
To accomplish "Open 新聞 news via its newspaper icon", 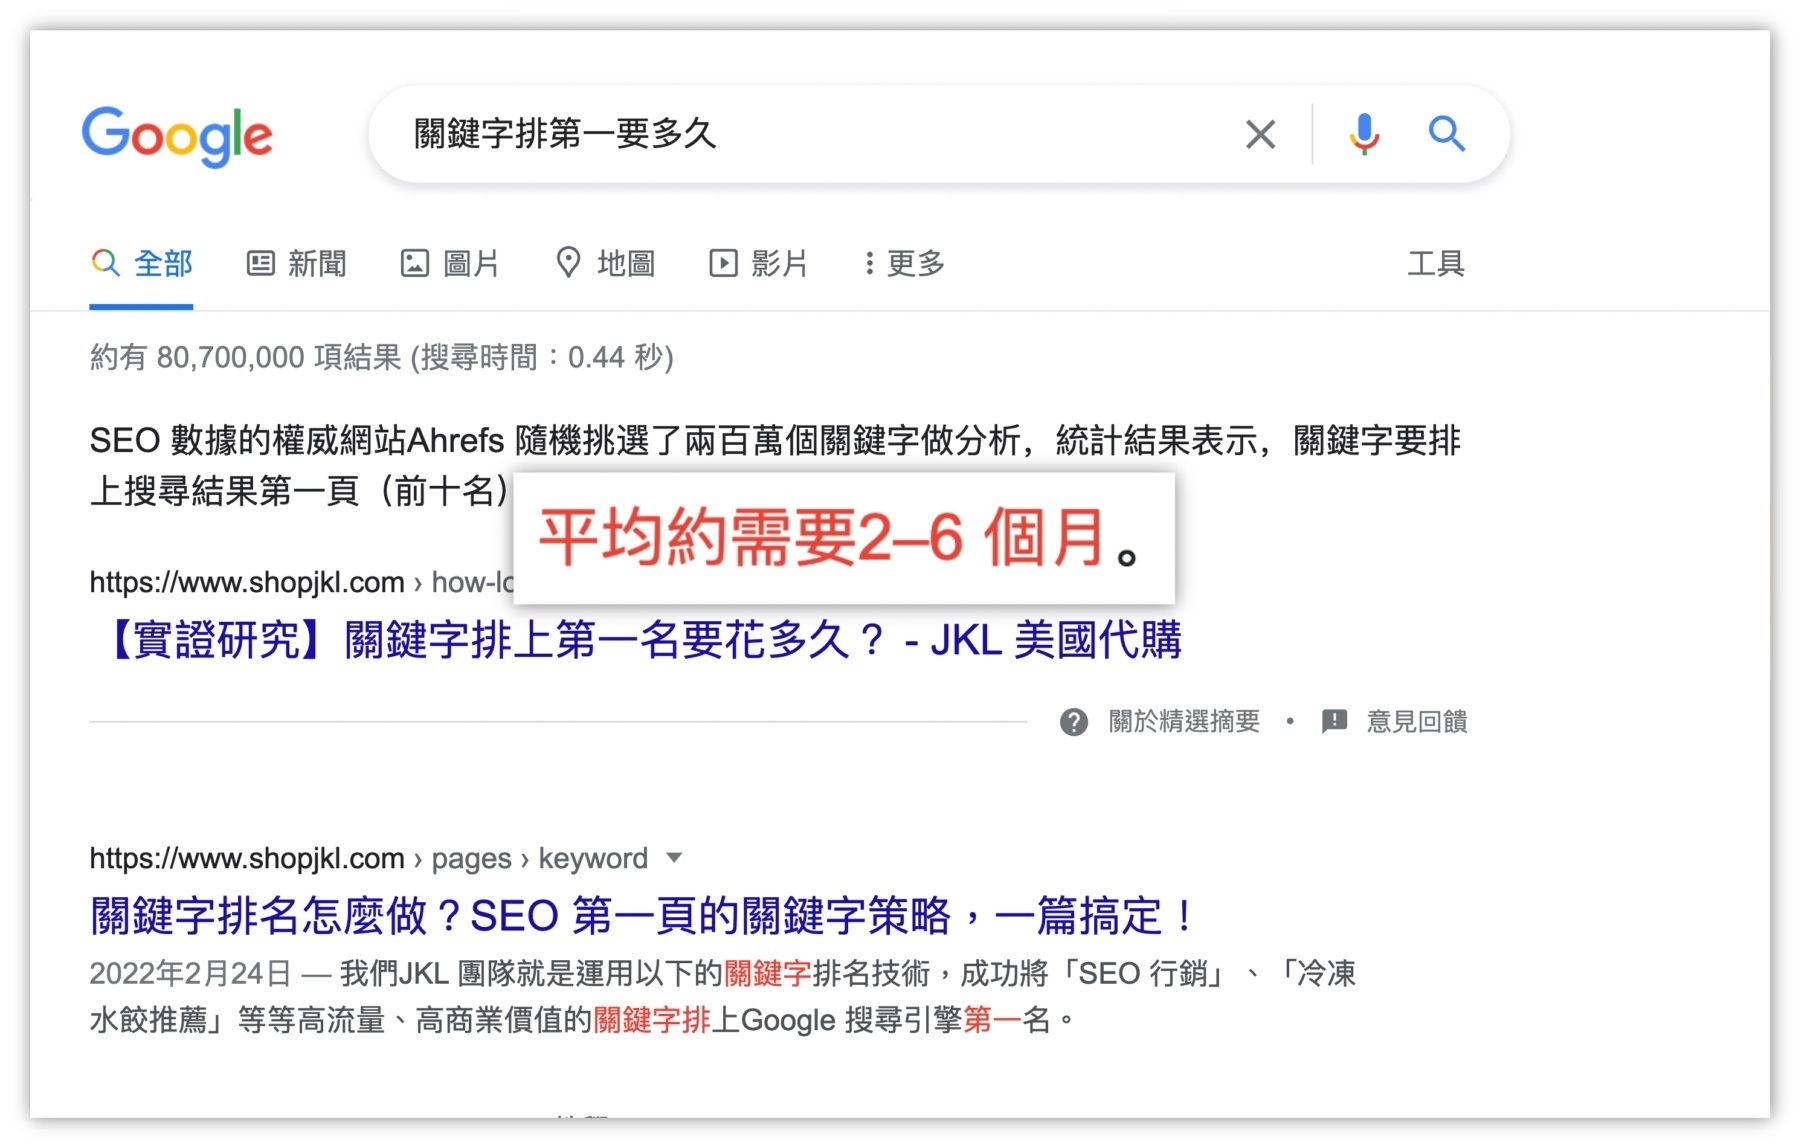I will (260, 263).
